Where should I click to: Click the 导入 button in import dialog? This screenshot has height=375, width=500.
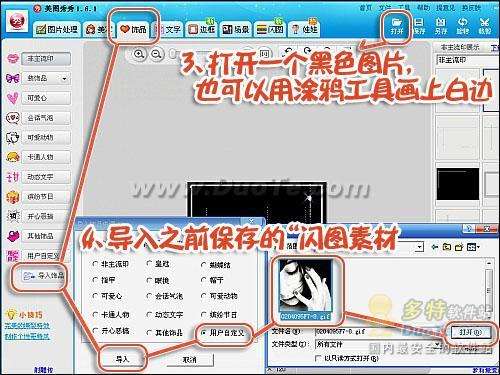pos(122,359)
